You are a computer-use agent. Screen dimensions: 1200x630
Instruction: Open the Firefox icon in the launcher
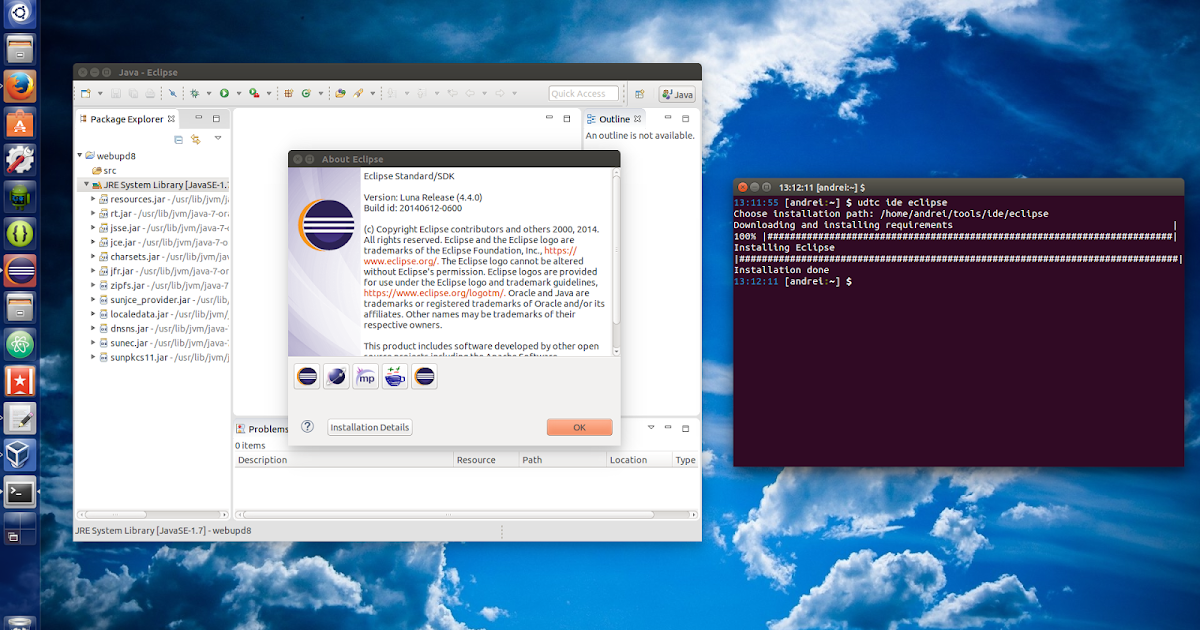20,85
